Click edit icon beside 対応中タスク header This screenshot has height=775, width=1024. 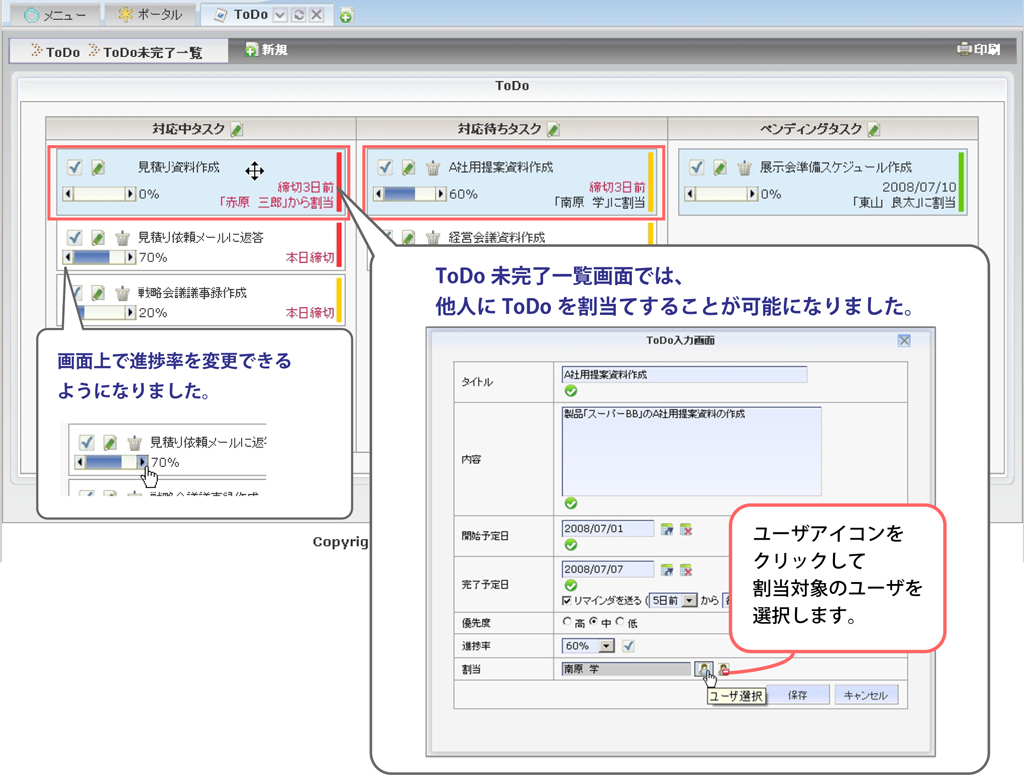pos(237,129)
